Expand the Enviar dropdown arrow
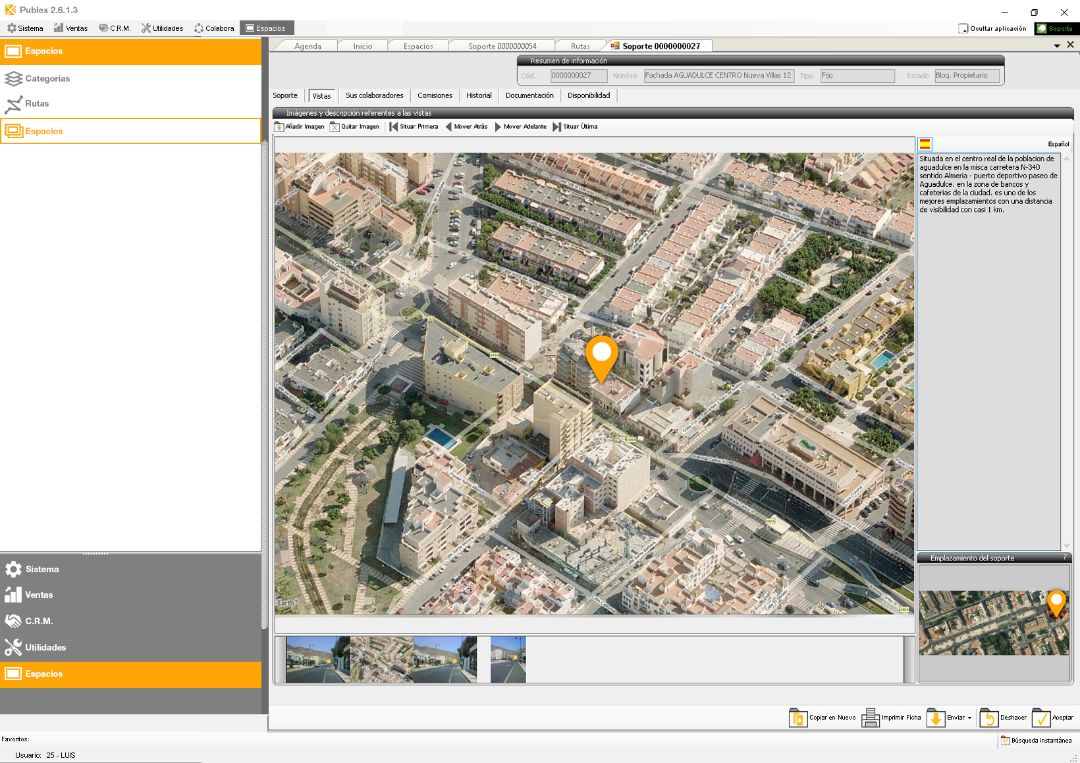Screen dimensions: 1080x763 point(969,718)
